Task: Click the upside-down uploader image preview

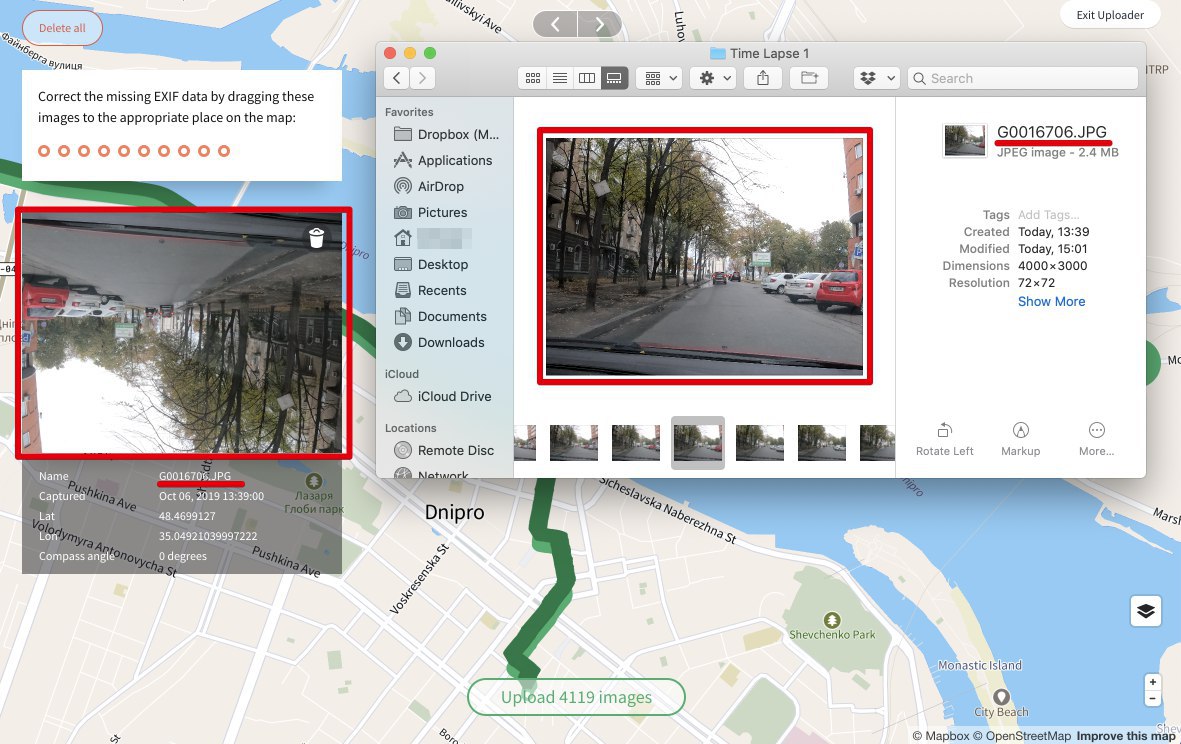Action: click(183, 333)
